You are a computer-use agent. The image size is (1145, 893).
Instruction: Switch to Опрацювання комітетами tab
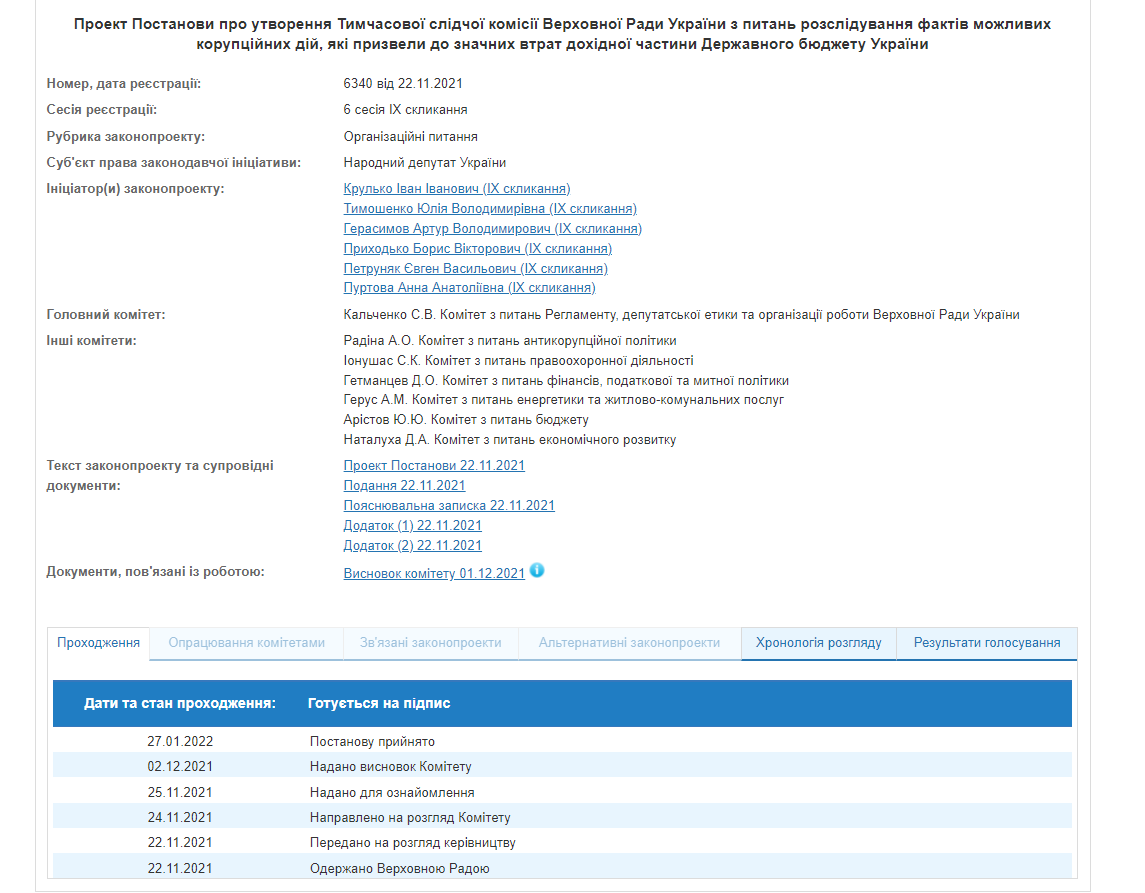pyautogui.click(x=247, y=643)
